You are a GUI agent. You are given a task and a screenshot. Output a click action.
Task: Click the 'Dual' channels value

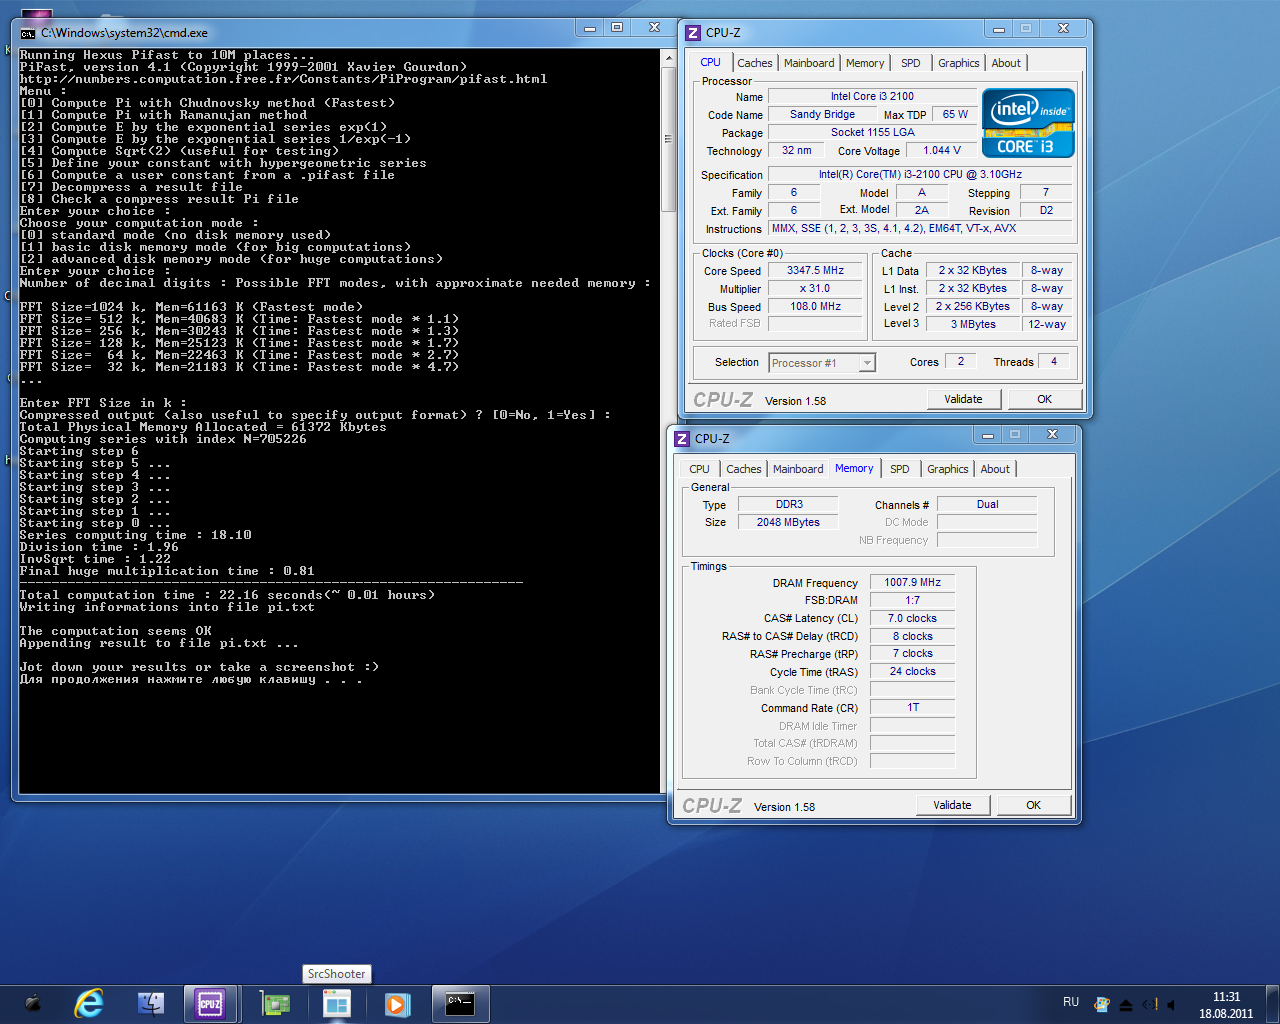pos(987,504)
